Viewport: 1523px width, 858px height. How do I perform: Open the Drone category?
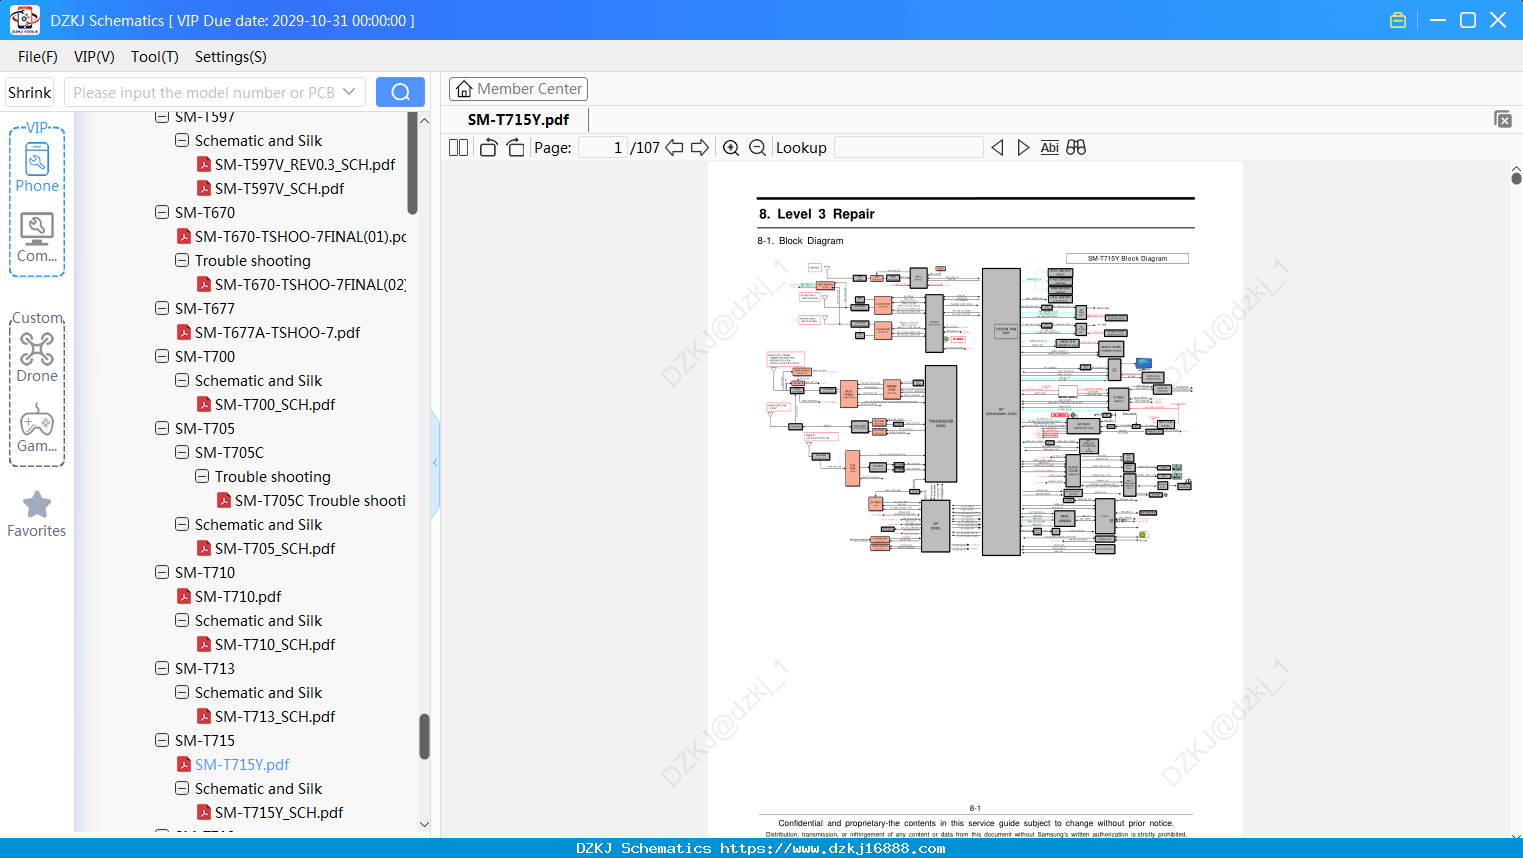coord(37,357)
